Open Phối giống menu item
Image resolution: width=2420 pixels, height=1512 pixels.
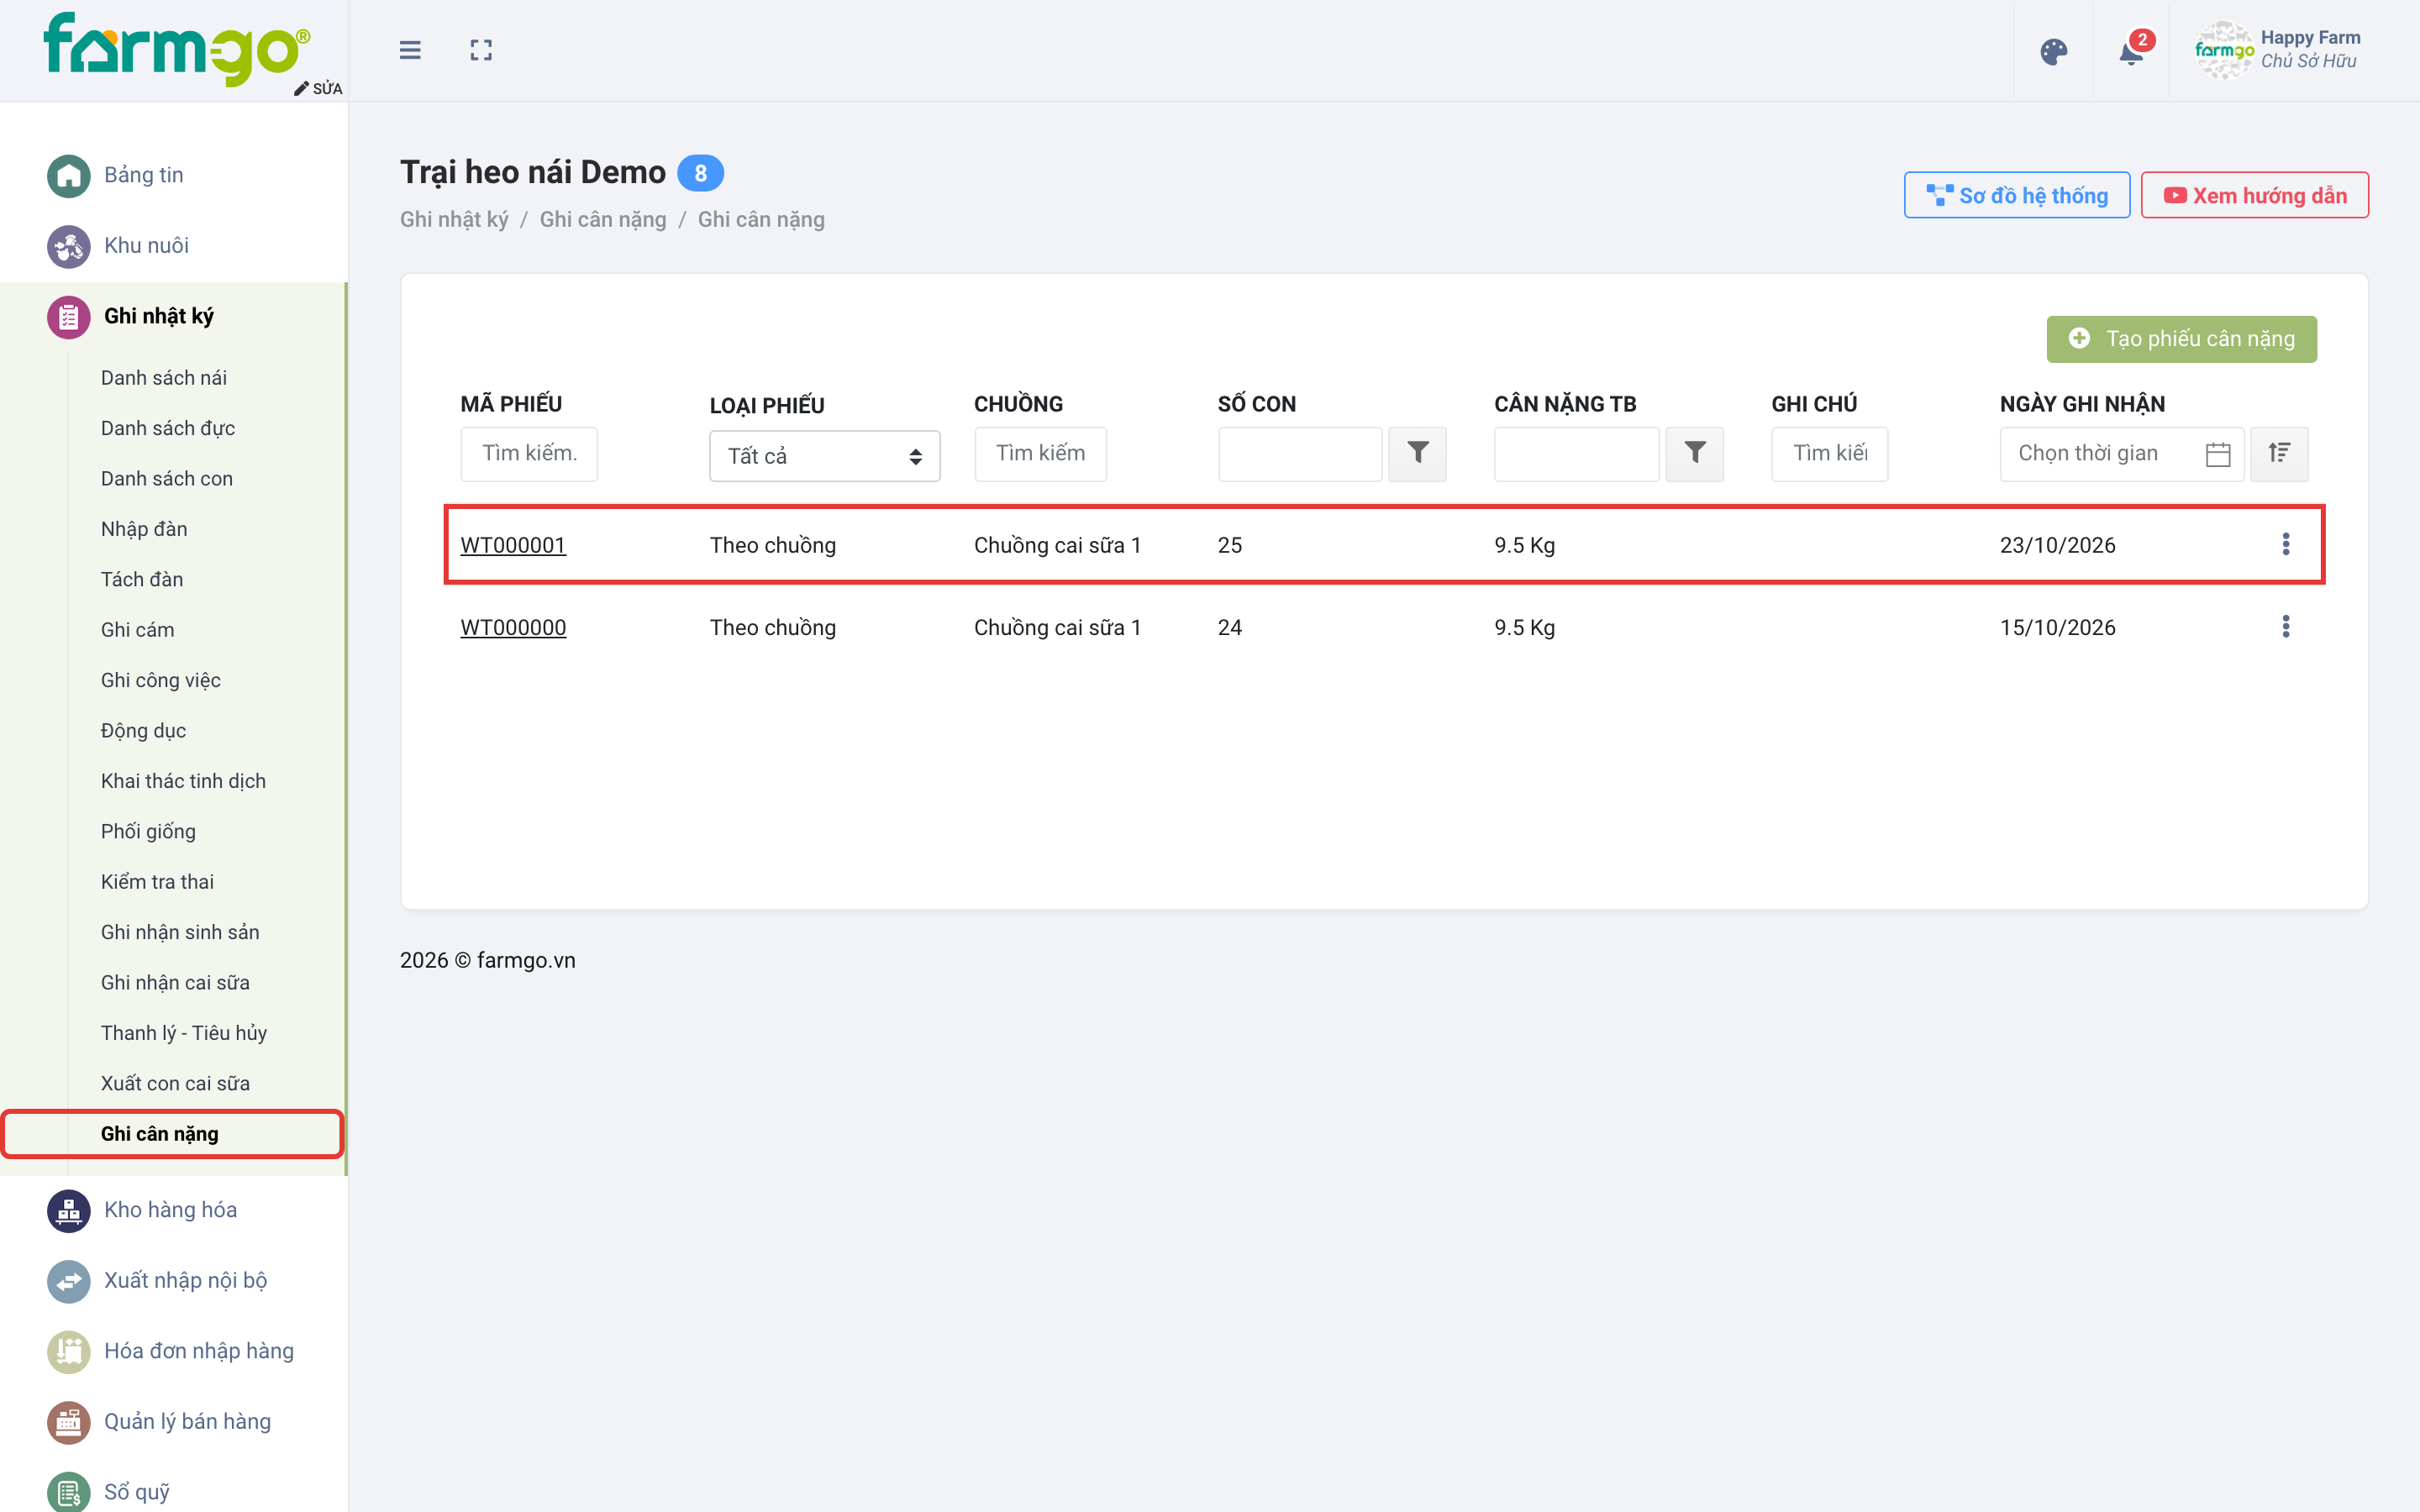pyautogui.click(x=148, y=832)
